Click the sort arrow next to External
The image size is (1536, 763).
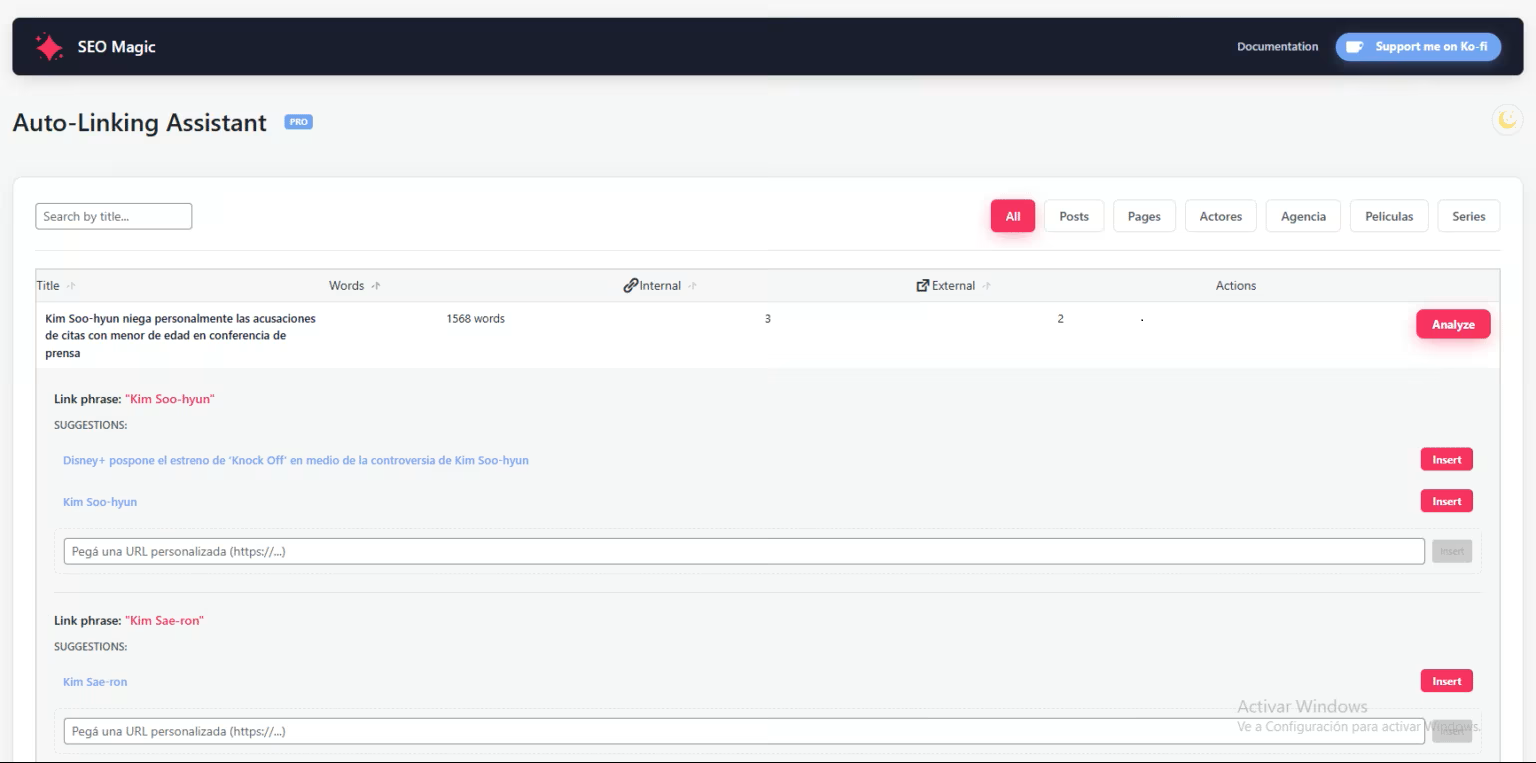tap(985, 285)
